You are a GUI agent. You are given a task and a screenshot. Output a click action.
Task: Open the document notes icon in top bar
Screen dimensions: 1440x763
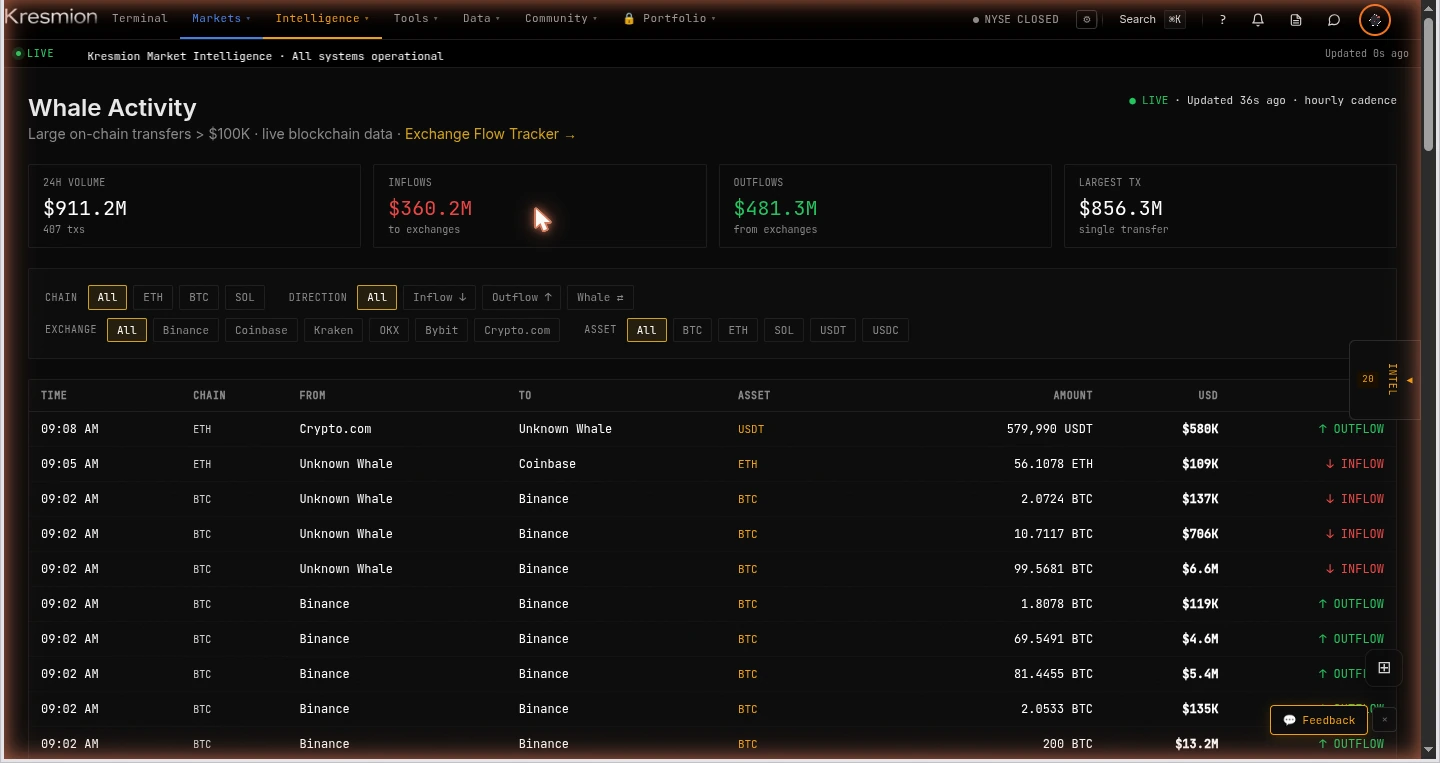click(1296, 19)
